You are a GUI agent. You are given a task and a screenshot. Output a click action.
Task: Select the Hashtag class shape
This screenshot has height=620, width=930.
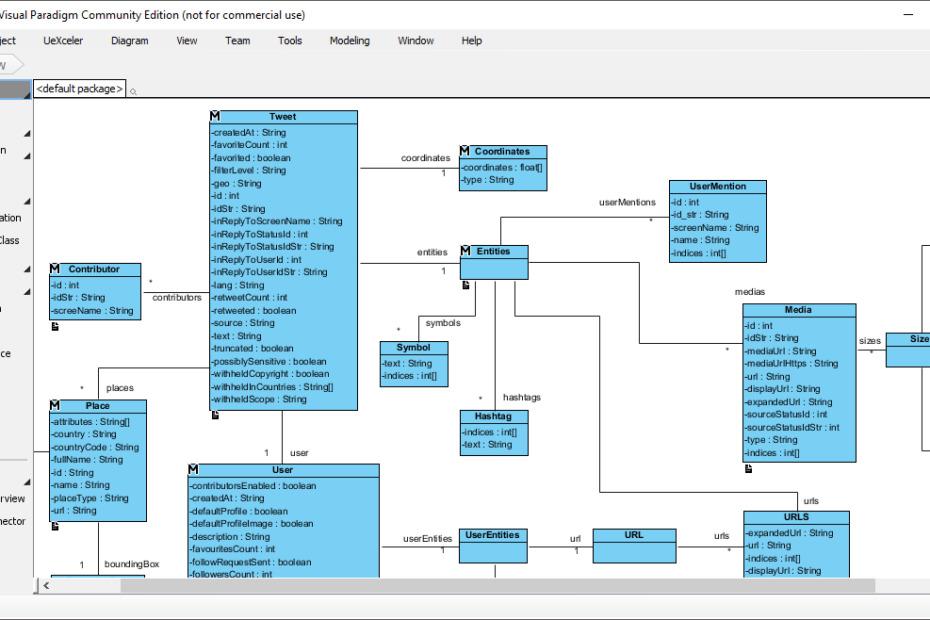pyautogui.click(x=493, y=432)
